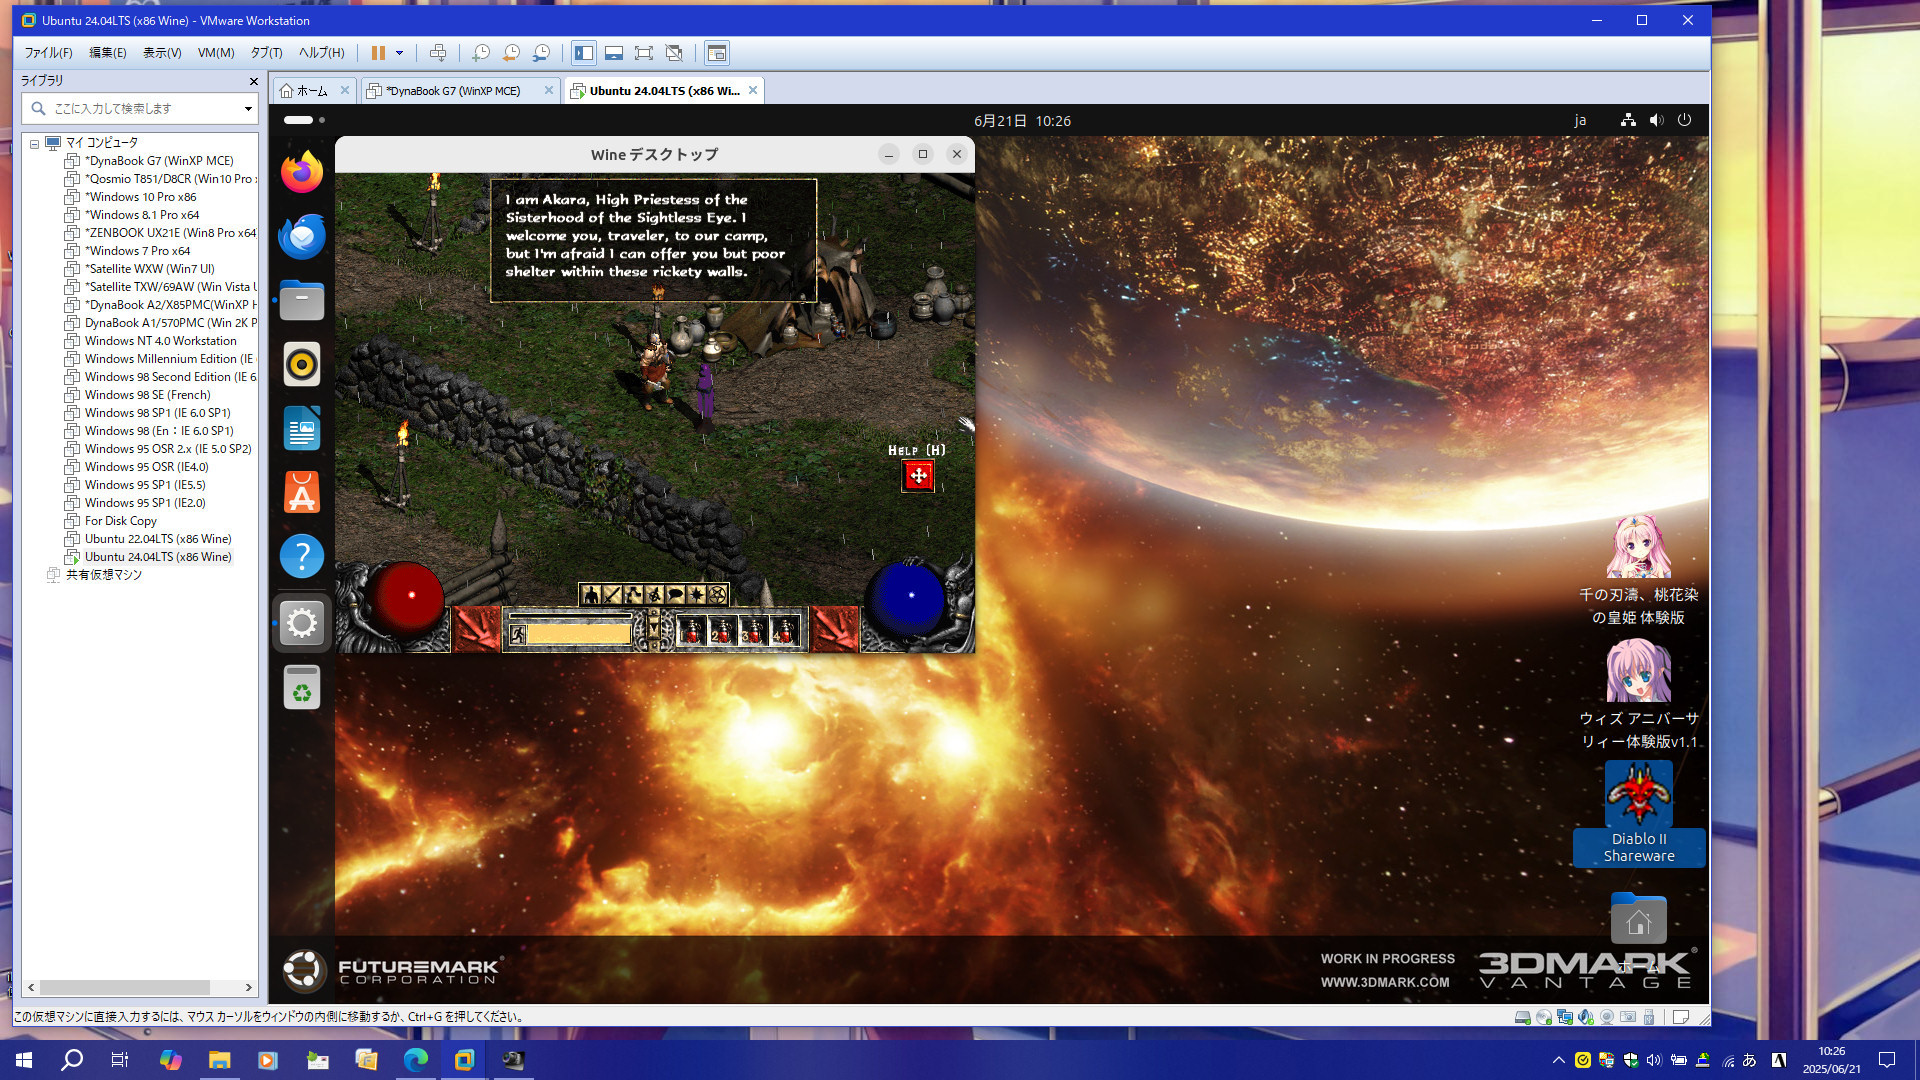Open the 表示(V) menu
The height and width of the screenshot is (1080, 1920).
point(162,53)
